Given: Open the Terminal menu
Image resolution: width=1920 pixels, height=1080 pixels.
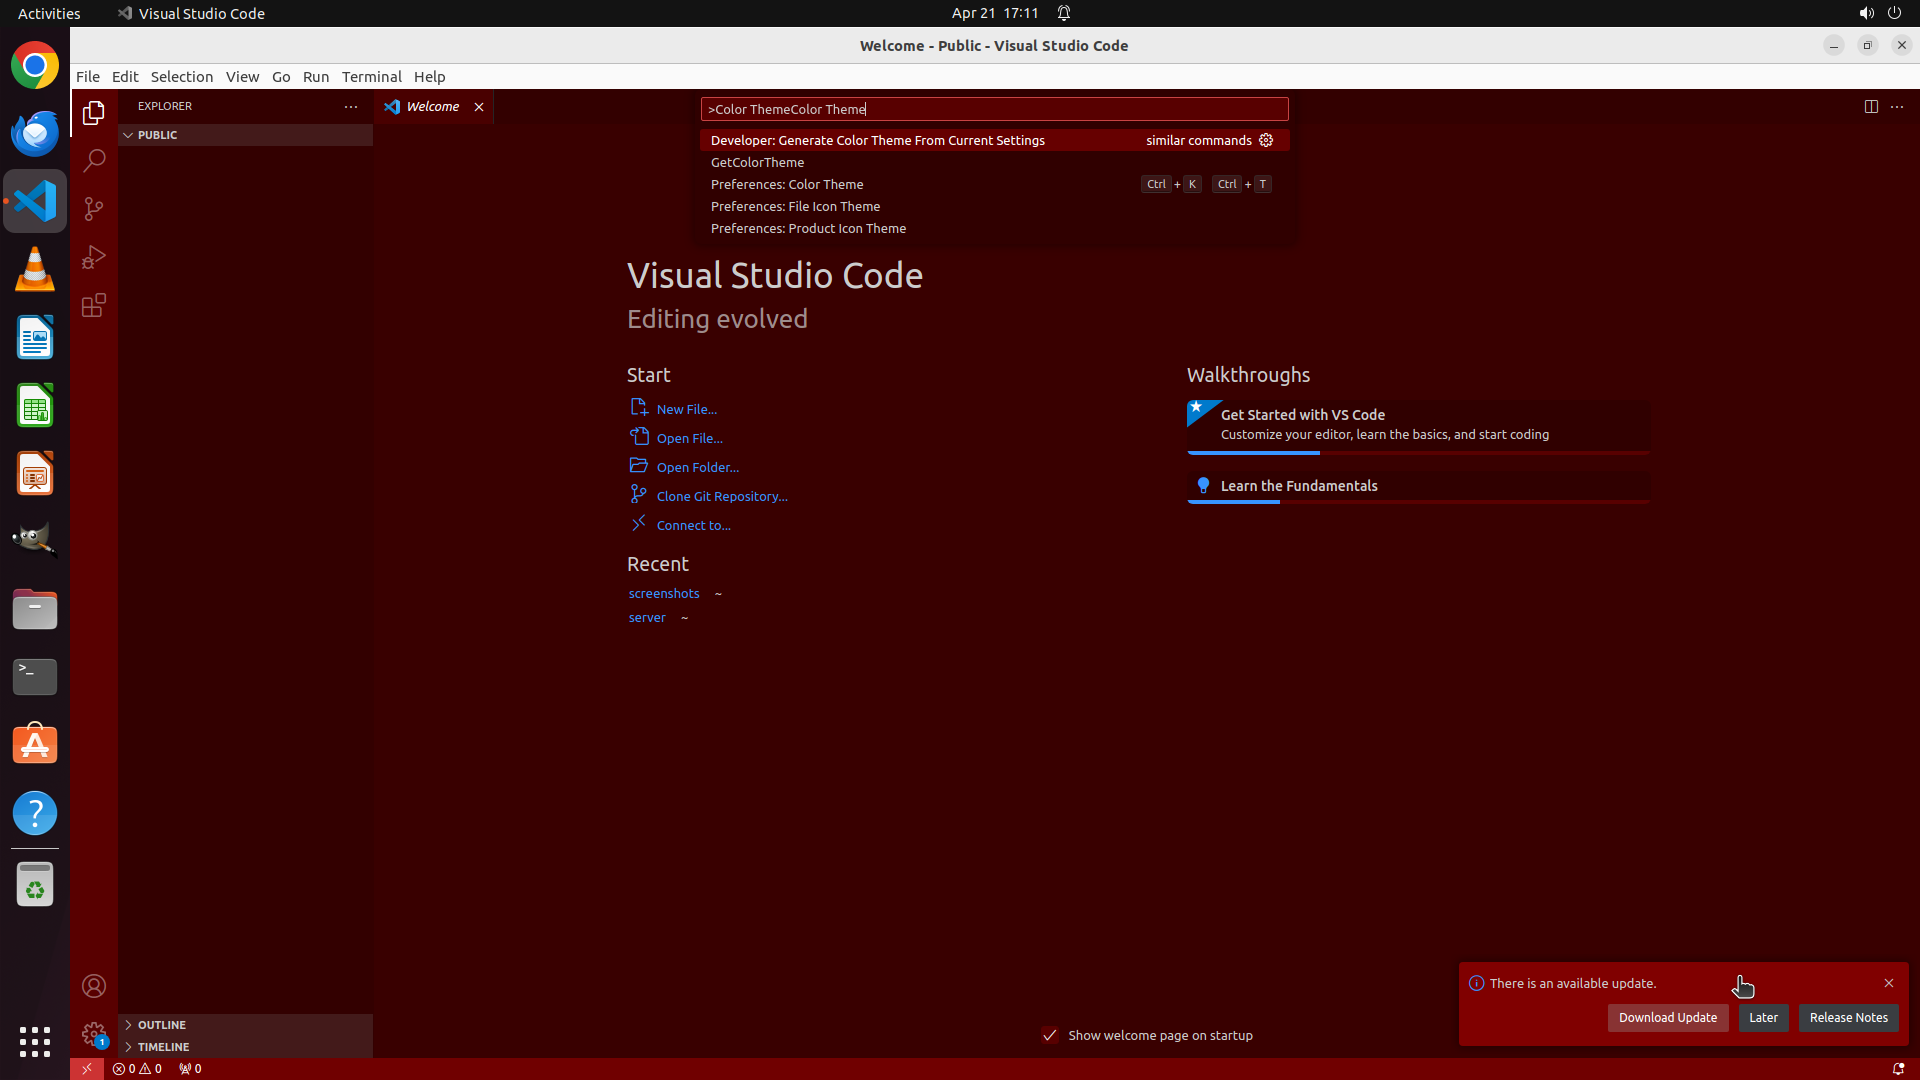Looking at the screenshot, I should [371, 77].
